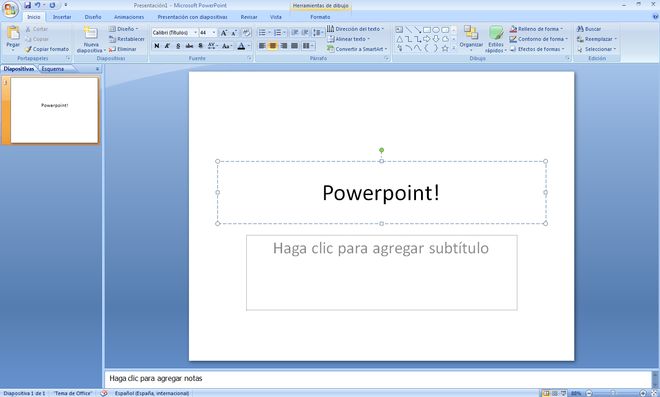
Task: Toggle text shadow formatting
Action: pos(200,45)
